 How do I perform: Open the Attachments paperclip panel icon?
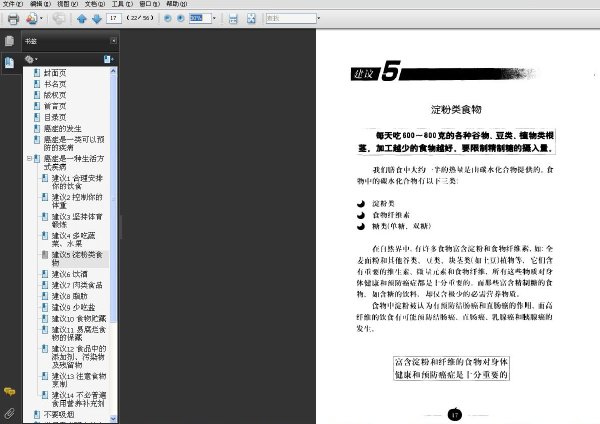click(x=10, y=413)
